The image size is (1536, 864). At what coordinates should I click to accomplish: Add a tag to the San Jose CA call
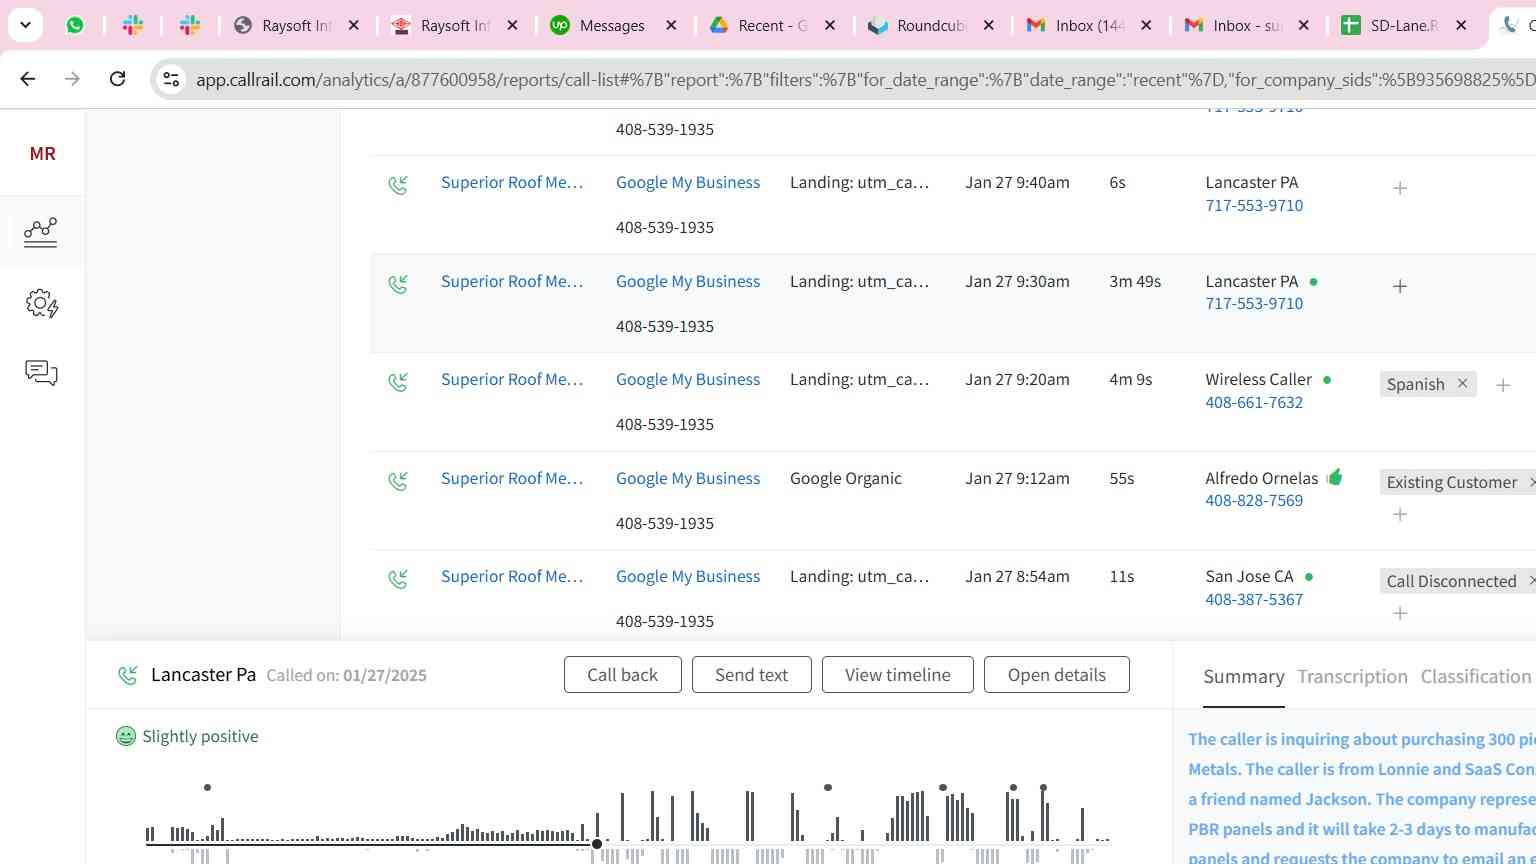click(x=1400, y=613)
